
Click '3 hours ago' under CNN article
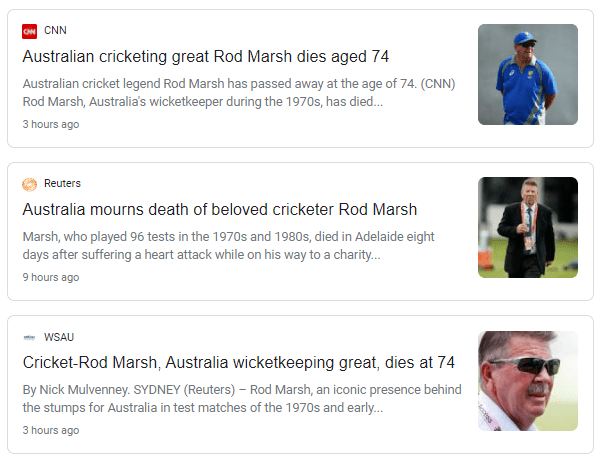coord(51,125)
